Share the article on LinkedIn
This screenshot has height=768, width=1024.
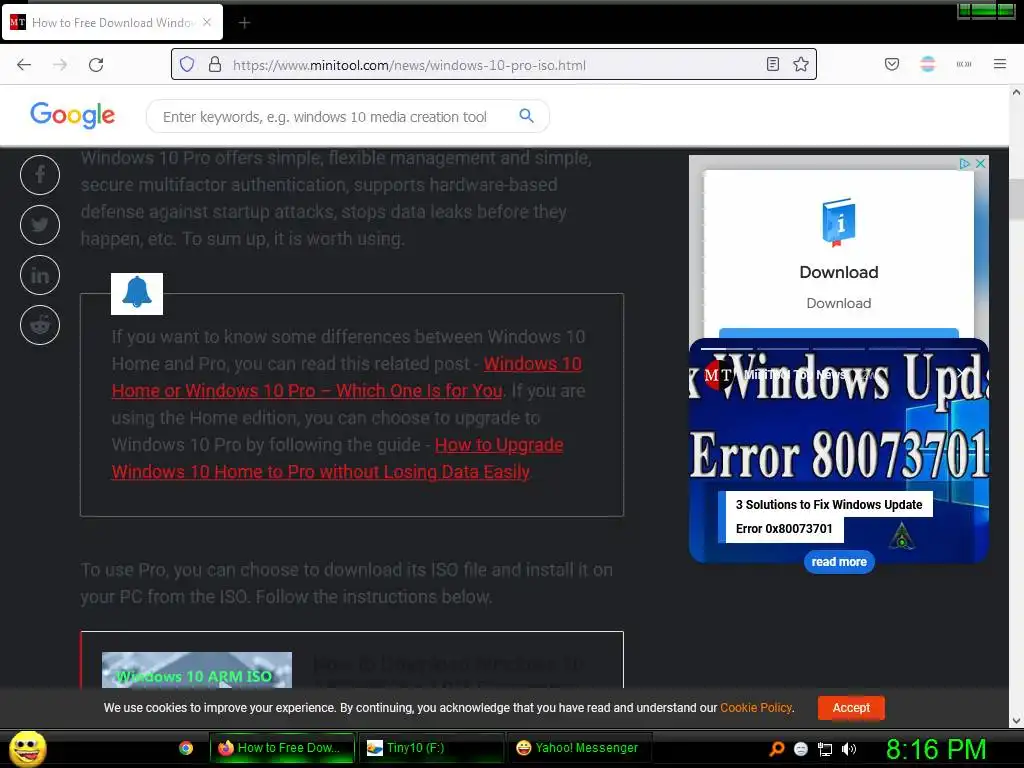40,275
